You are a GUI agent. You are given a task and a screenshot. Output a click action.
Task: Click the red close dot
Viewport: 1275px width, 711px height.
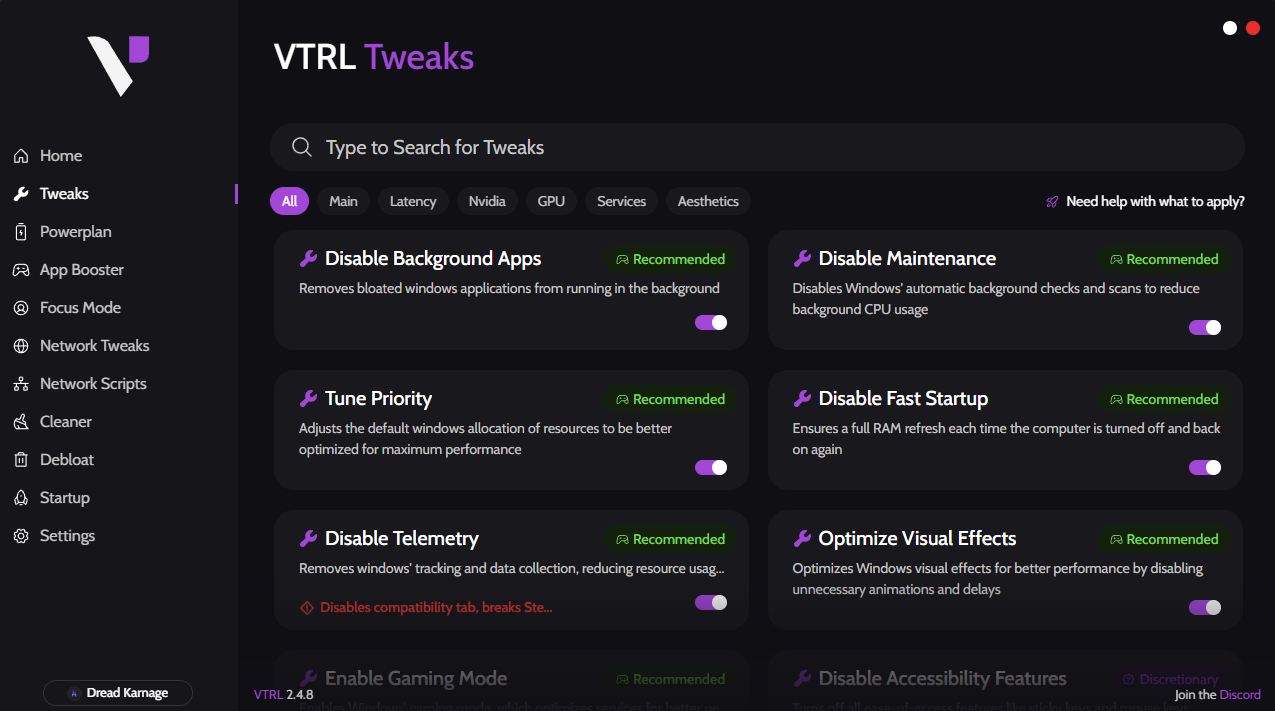[x=1253, y=28]
